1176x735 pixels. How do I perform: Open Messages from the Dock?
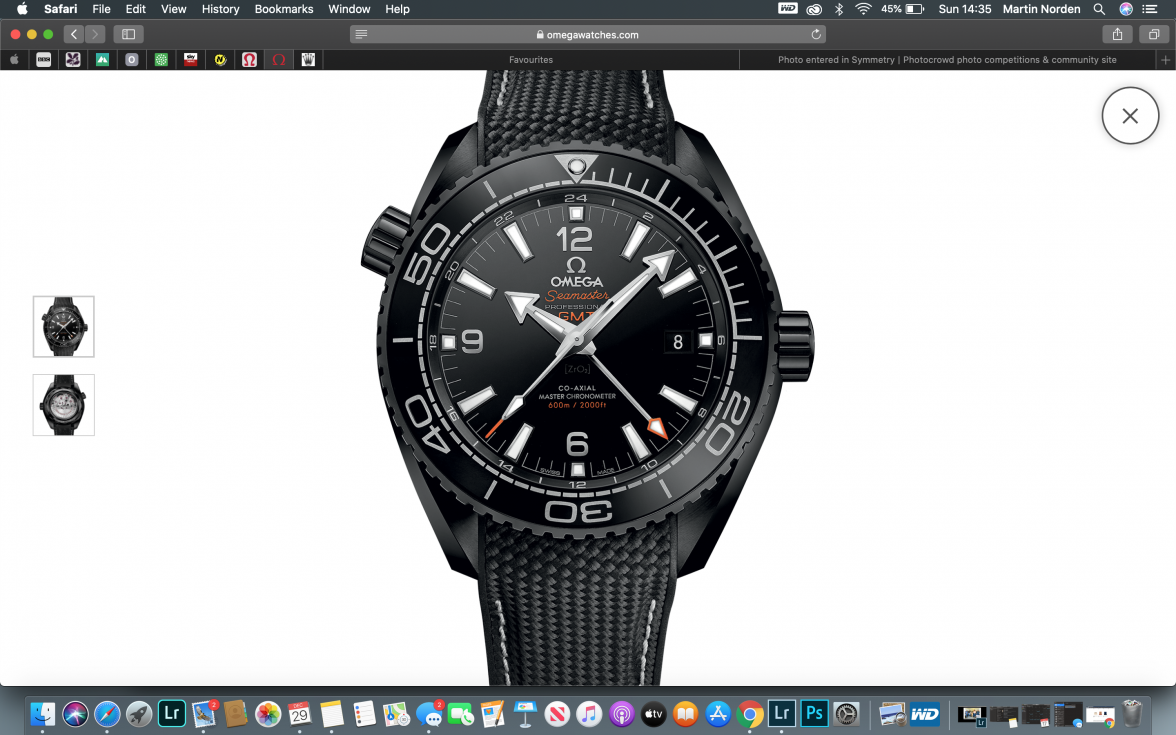pos(428,713)
